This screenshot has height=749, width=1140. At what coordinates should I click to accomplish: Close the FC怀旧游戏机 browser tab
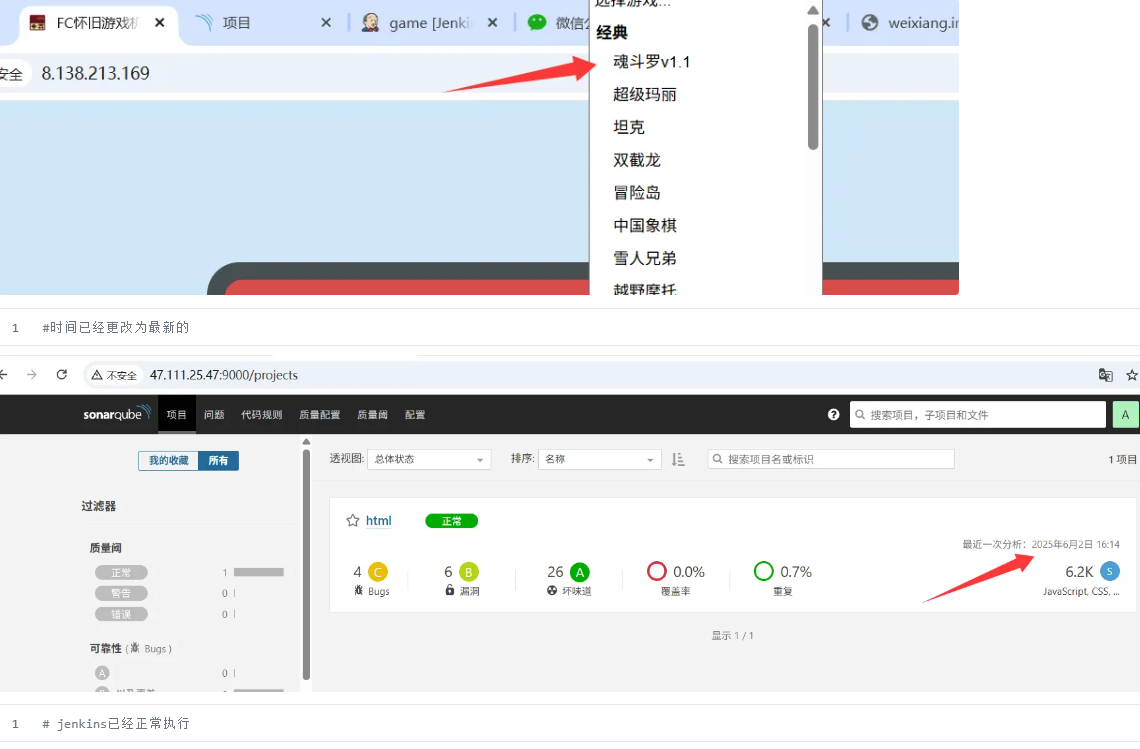tap(160, 23)
